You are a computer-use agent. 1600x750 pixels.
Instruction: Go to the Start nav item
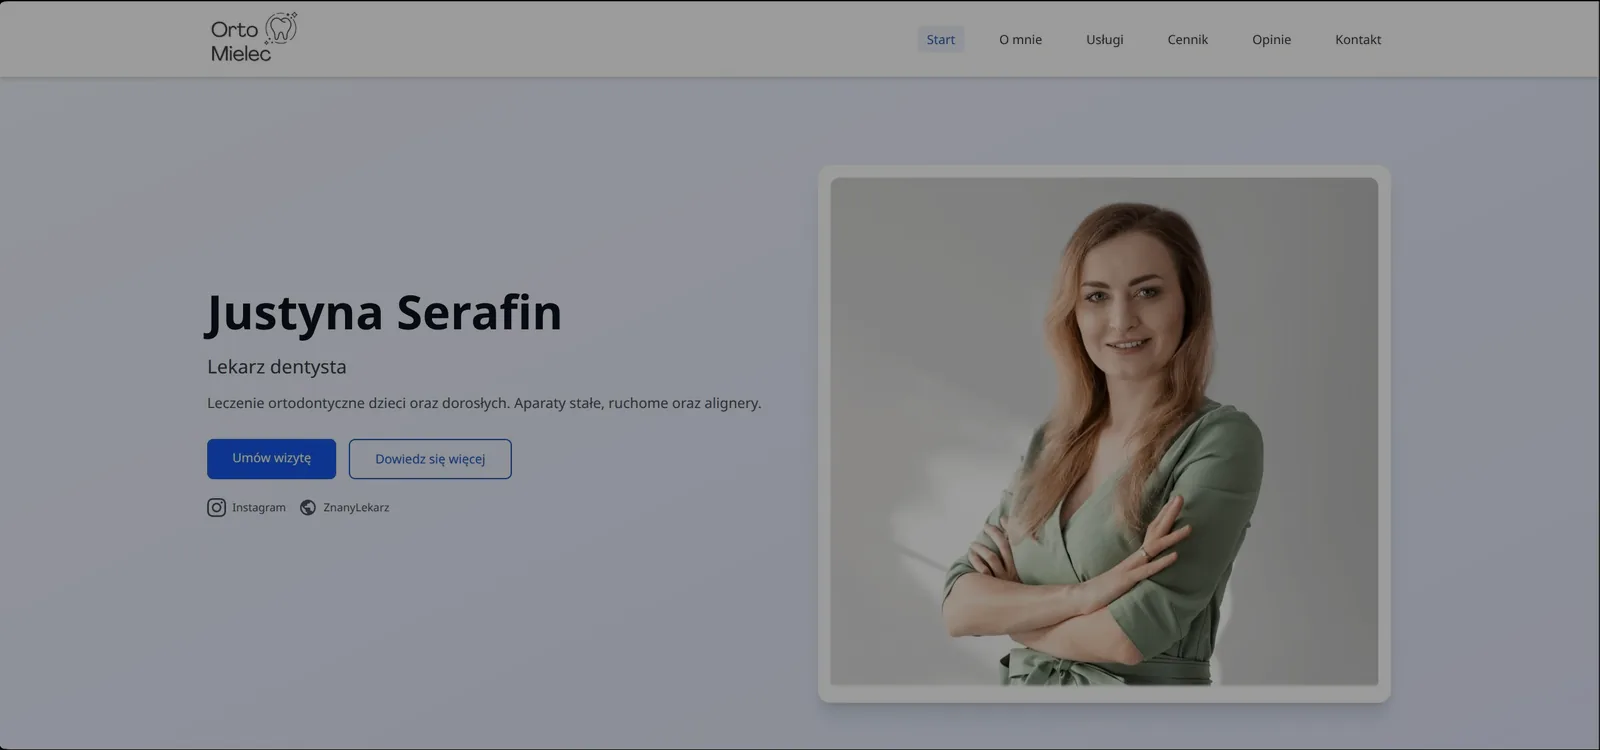coord(940,40)
